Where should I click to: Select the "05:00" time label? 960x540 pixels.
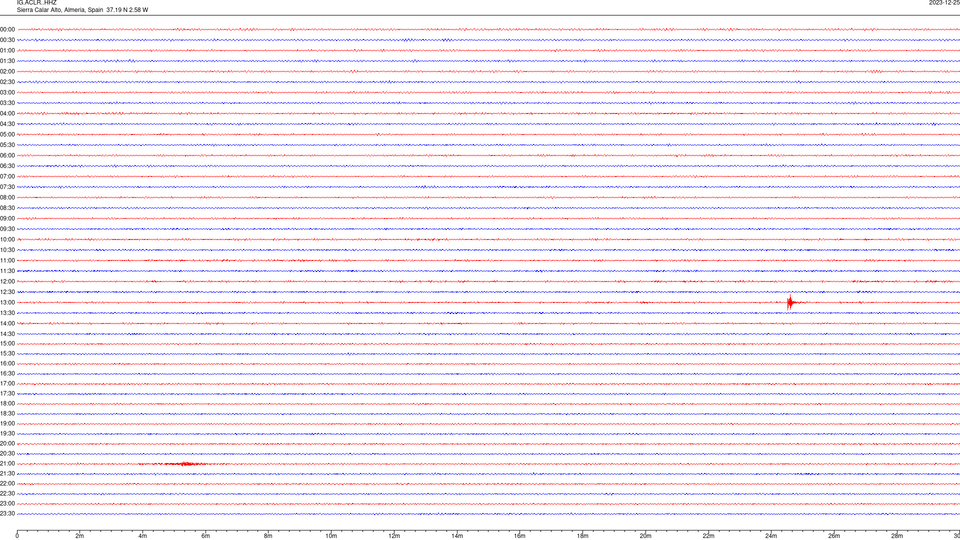click(7, 135)
